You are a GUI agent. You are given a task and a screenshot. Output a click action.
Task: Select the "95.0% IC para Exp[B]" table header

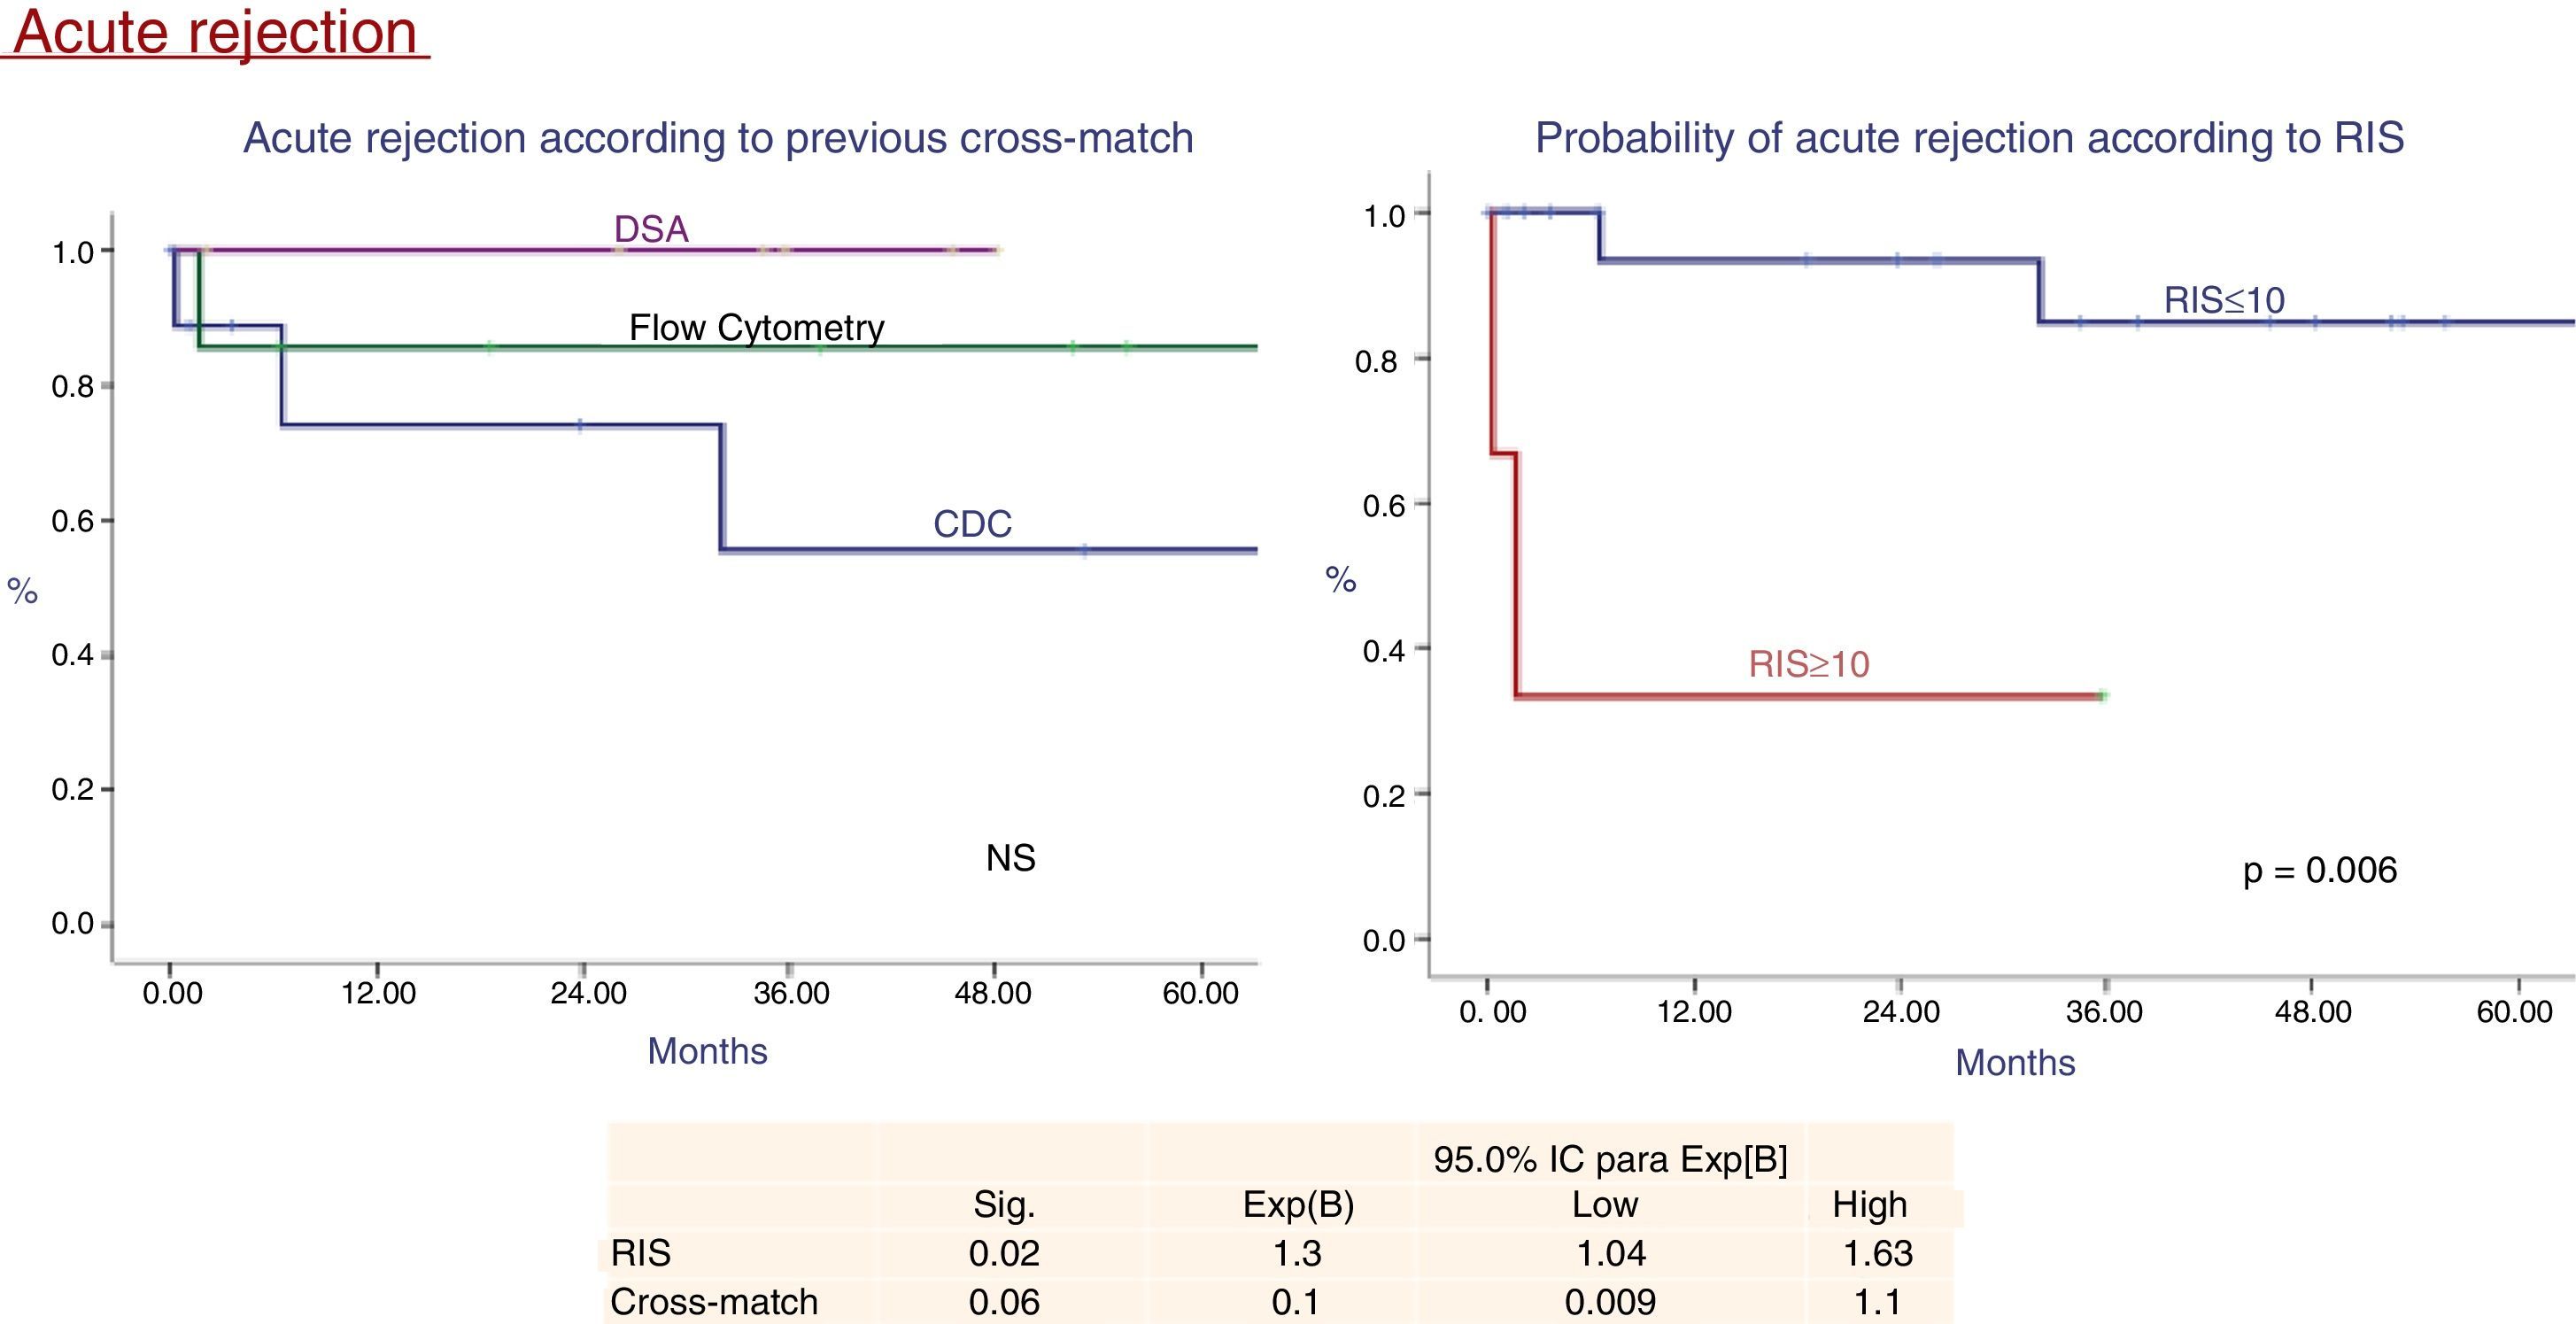[1610, 1159]
